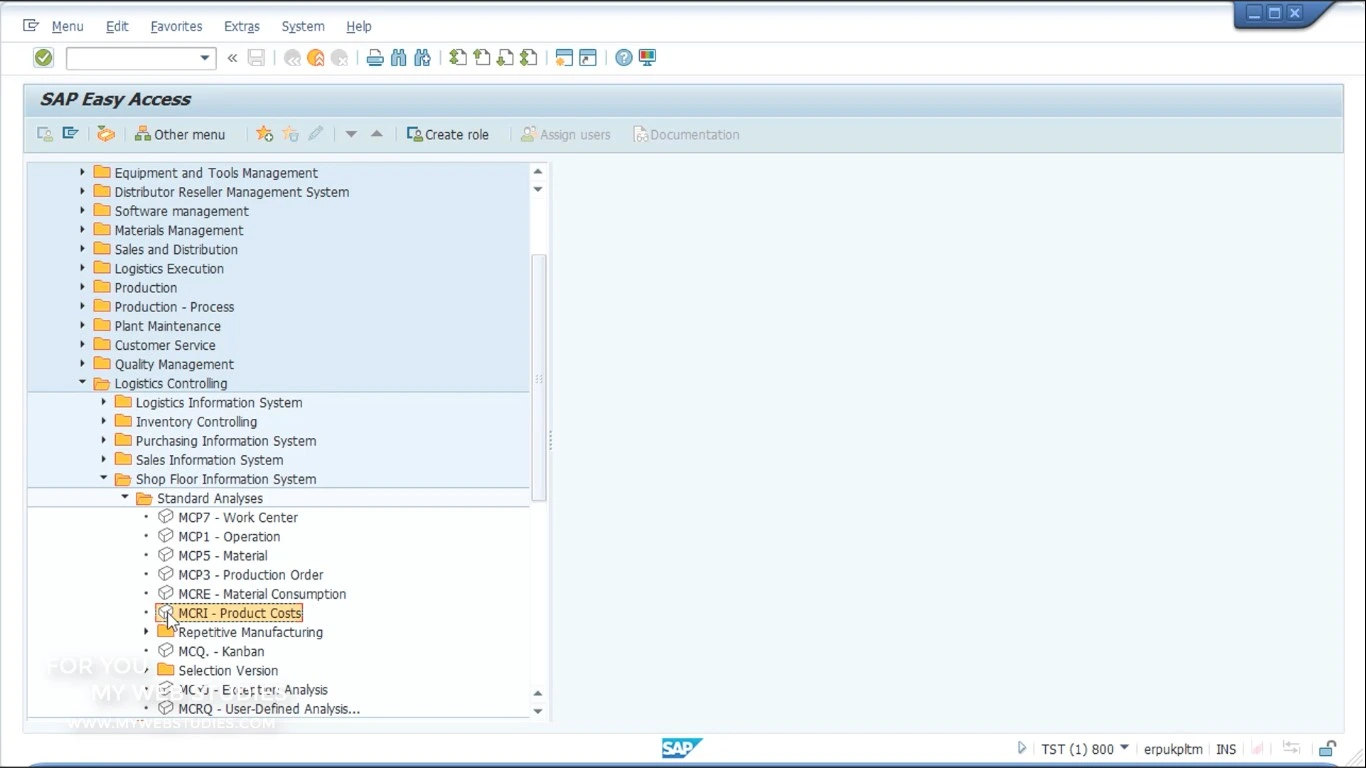Click the Move Favorites Down arrow
1366x768 pixels.
pyautogui.click(x=351, y=134)
